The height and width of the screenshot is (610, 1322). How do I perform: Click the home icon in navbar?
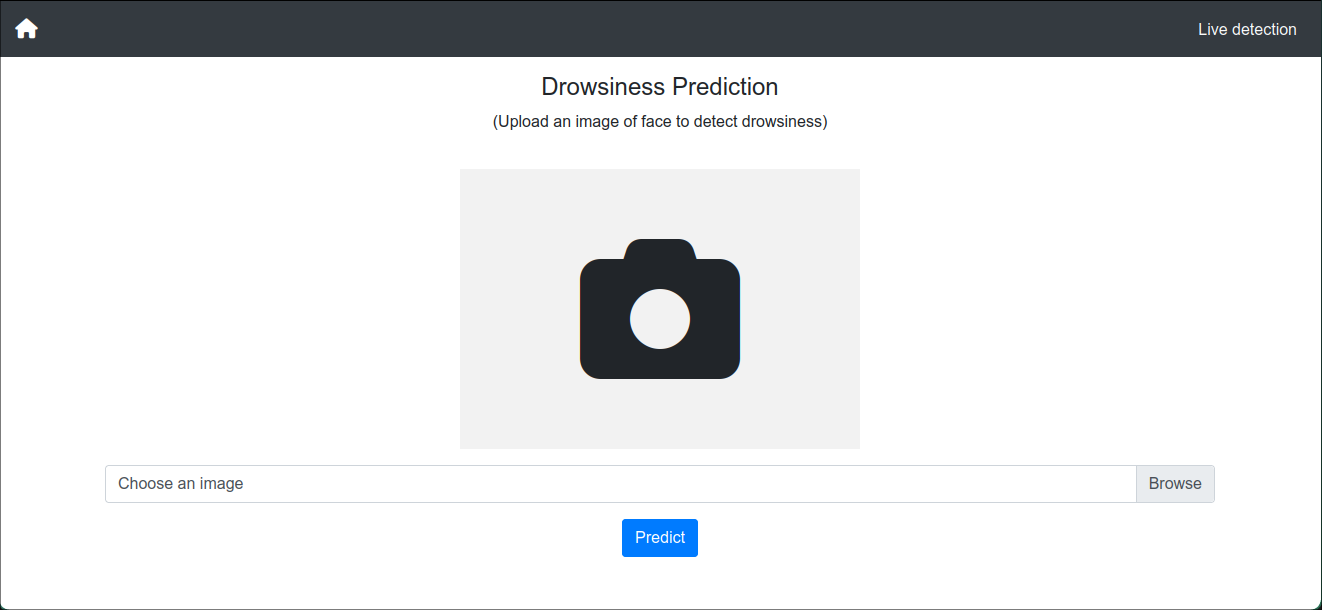click(26, 29)
